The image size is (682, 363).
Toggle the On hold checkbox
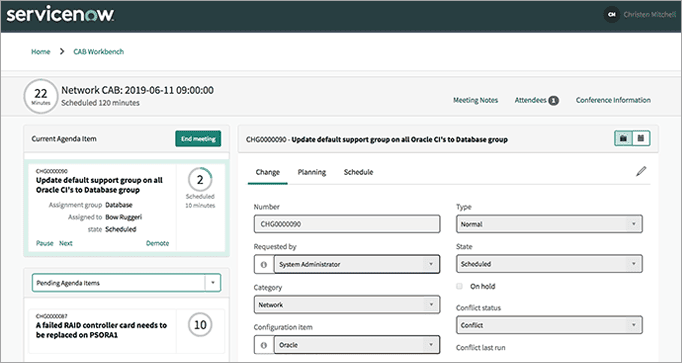(x=459, y=286)
